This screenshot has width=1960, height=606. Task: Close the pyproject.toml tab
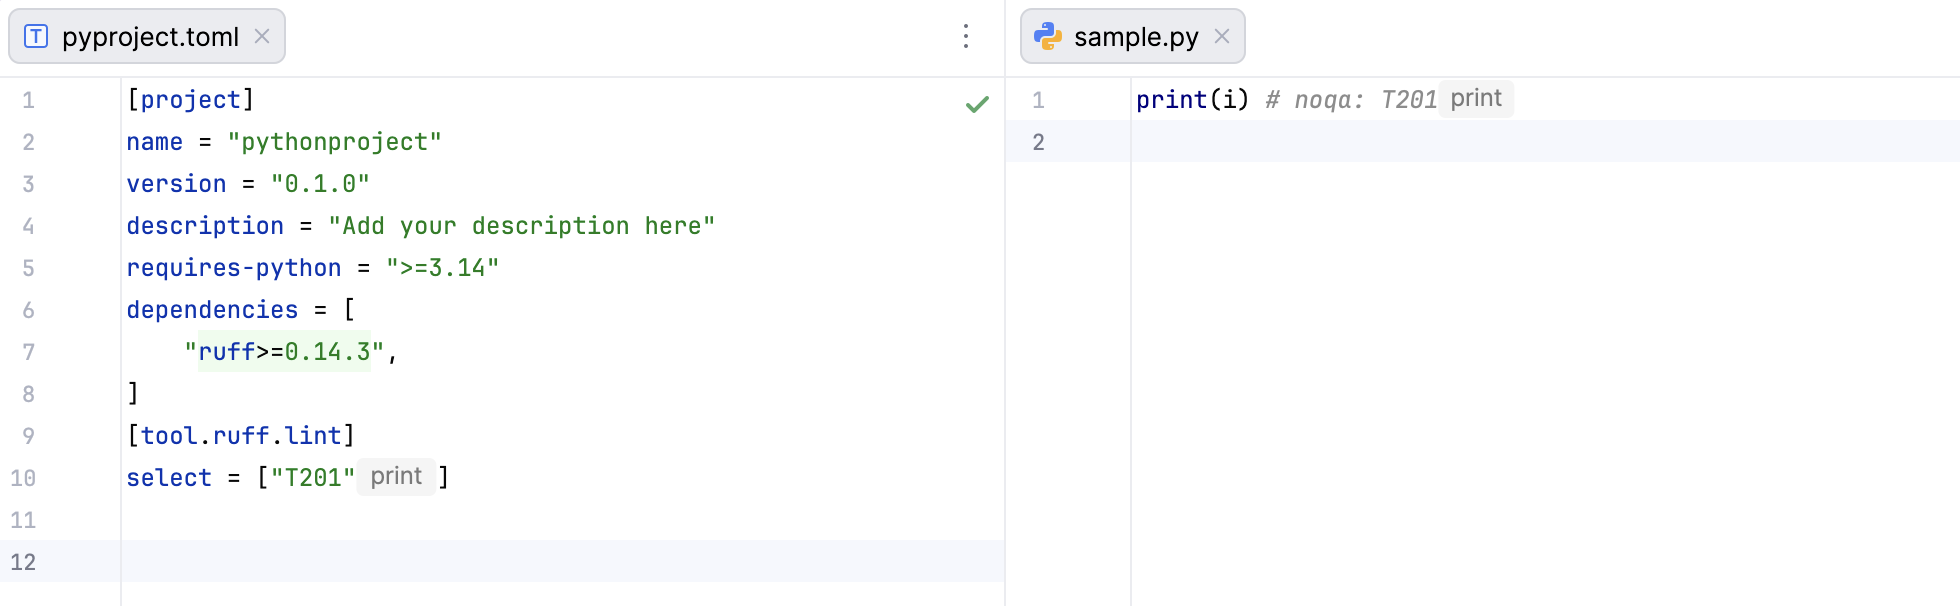pyautogui.click(x=262, y=37)
